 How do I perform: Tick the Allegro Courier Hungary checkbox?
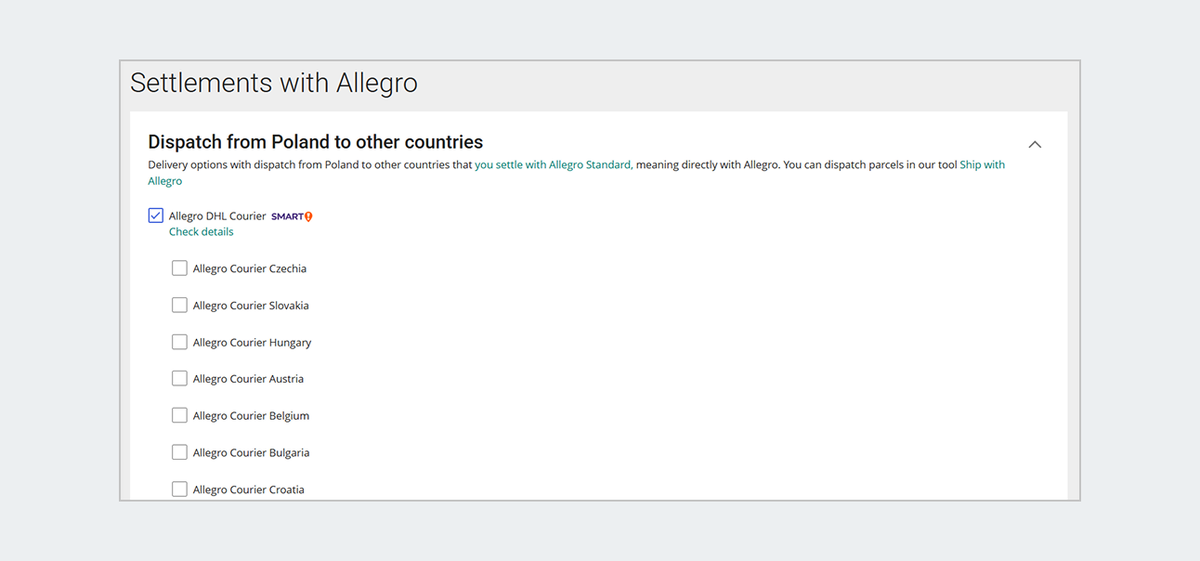tap(180, 342)
